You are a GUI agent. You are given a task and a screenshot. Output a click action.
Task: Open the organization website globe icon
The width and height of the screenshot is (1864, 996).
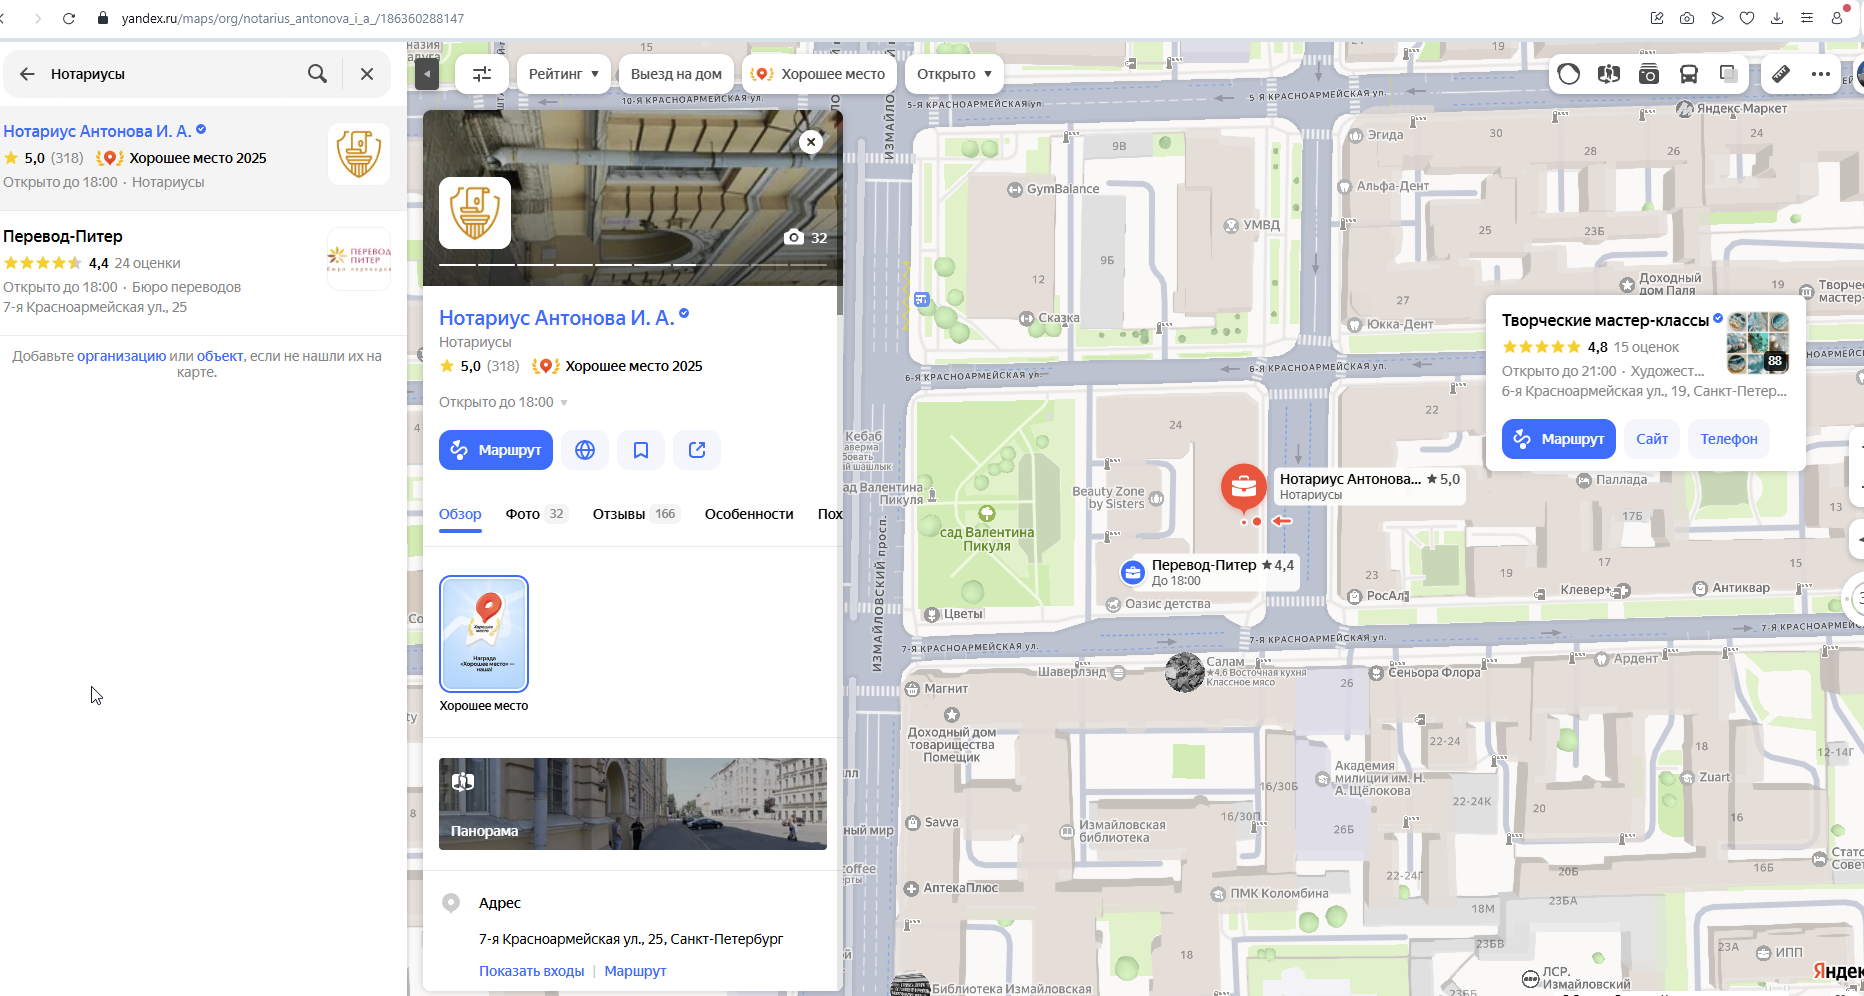tap(585, 450)
